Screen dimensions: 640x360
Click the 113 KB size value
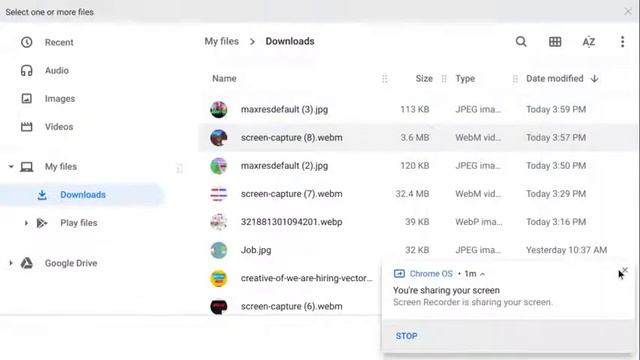click(414, 109)
